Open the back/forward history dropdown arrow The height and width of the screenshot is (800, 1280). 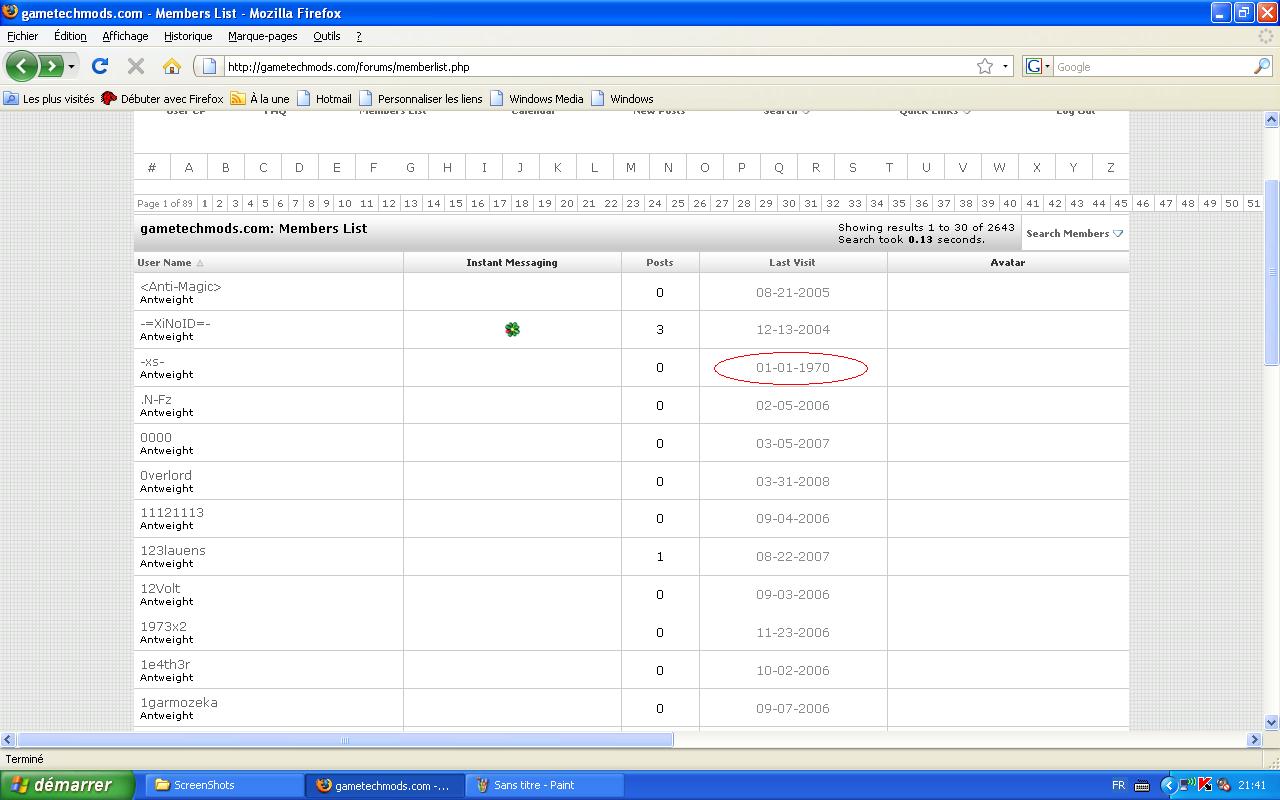(71, 67)
